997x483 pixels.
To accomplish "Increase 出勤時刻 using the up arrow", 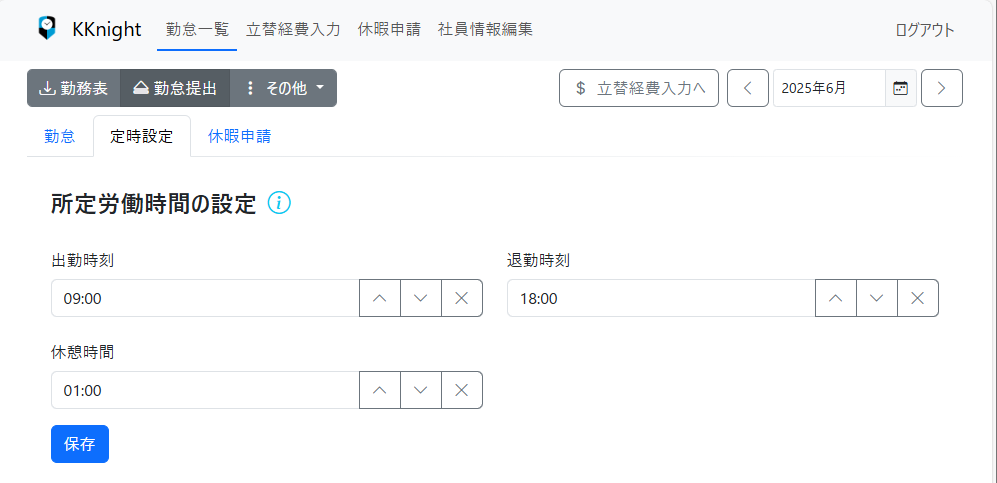I will pos(380,298).
